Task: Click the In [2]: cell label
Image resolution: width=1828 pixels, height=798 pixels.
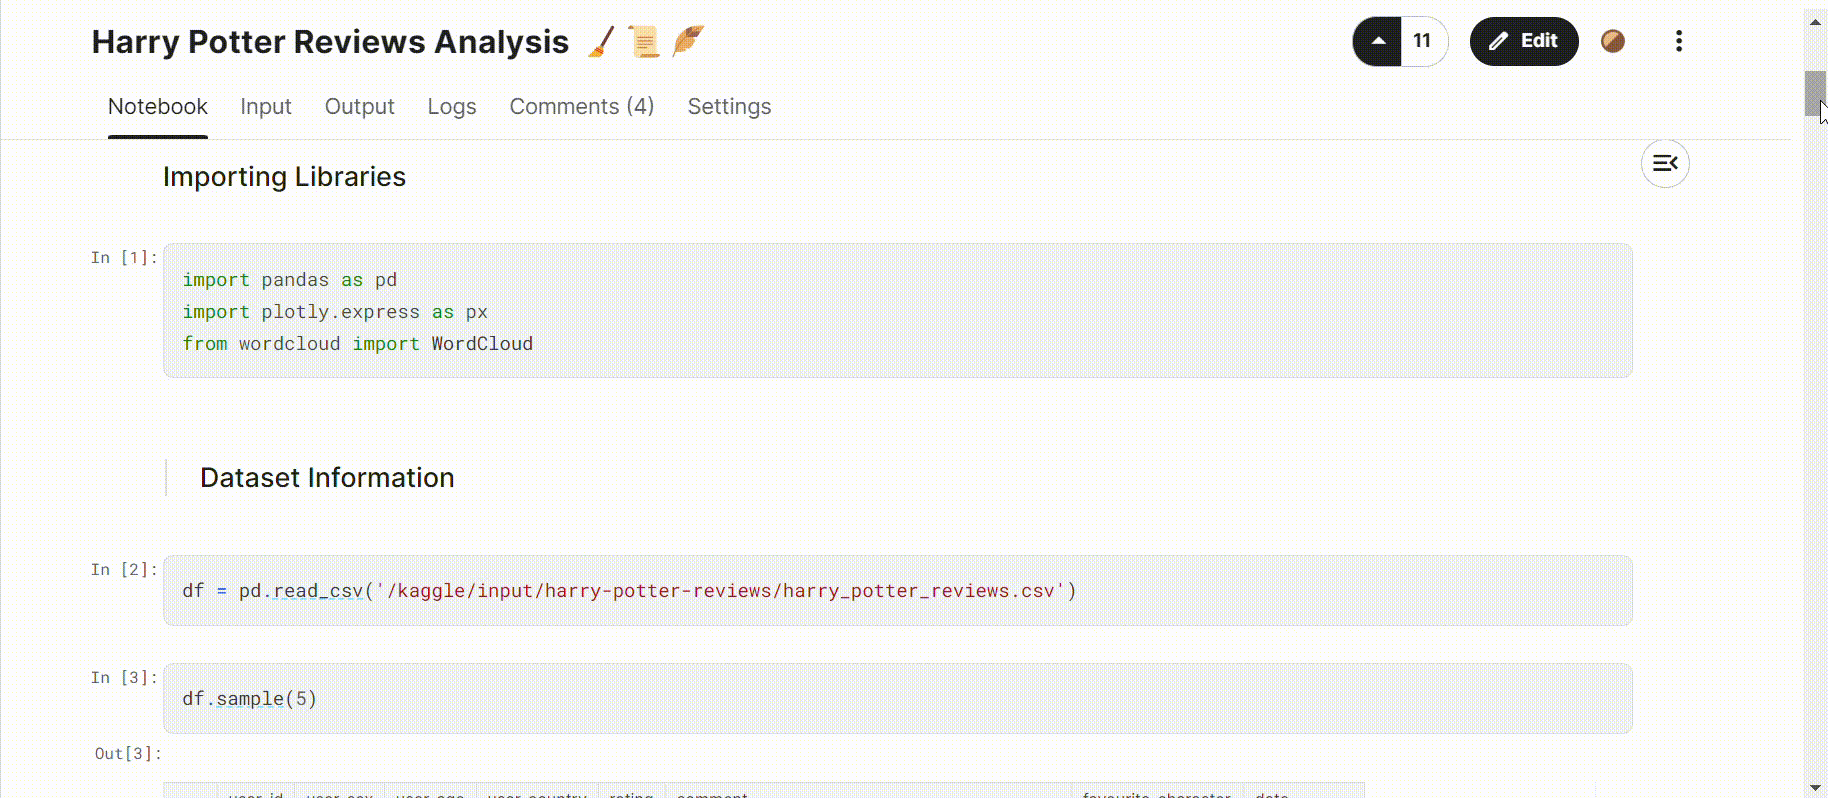Action: tap(124, 570)
